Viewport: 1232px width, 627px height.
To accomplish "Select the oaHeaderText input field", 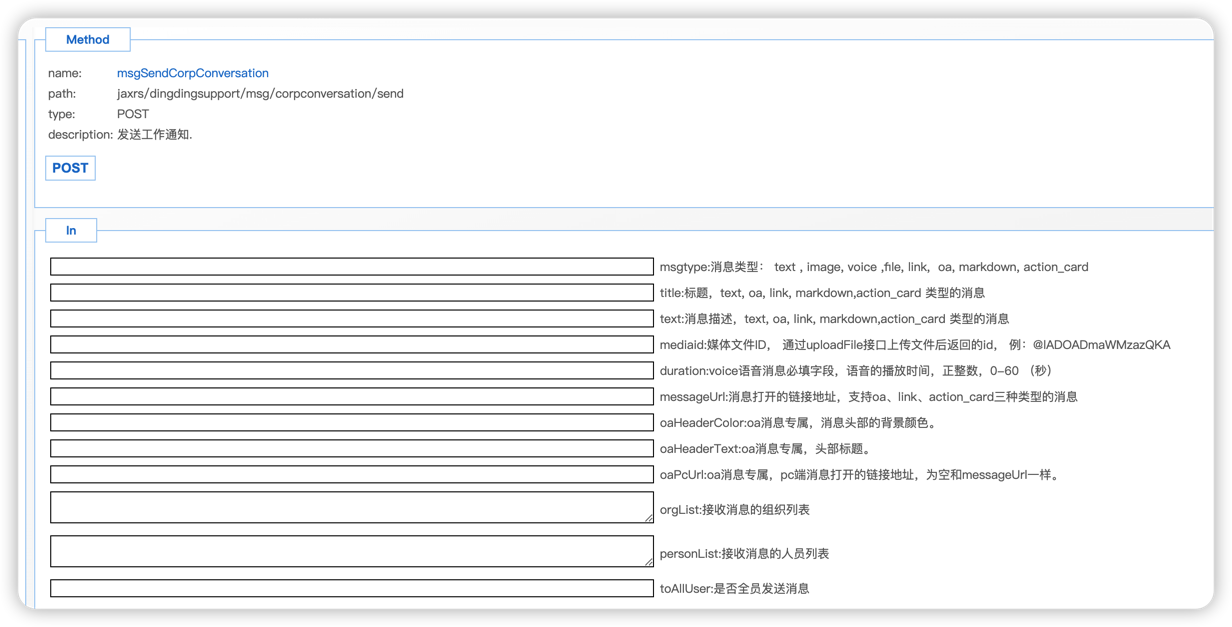I will point(351,449).
